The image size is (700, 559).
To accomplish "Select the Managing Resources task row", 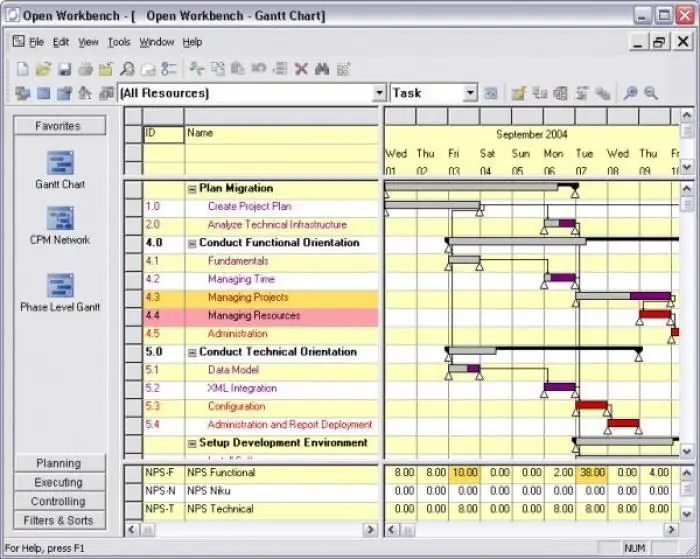I will [x=261, y=316].
